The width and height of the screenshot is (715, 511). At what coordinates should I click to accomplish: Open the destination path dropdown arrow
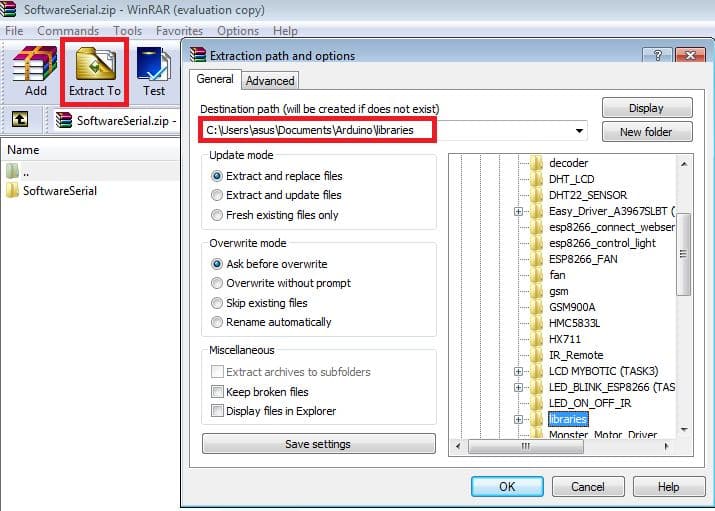(580, 130)
